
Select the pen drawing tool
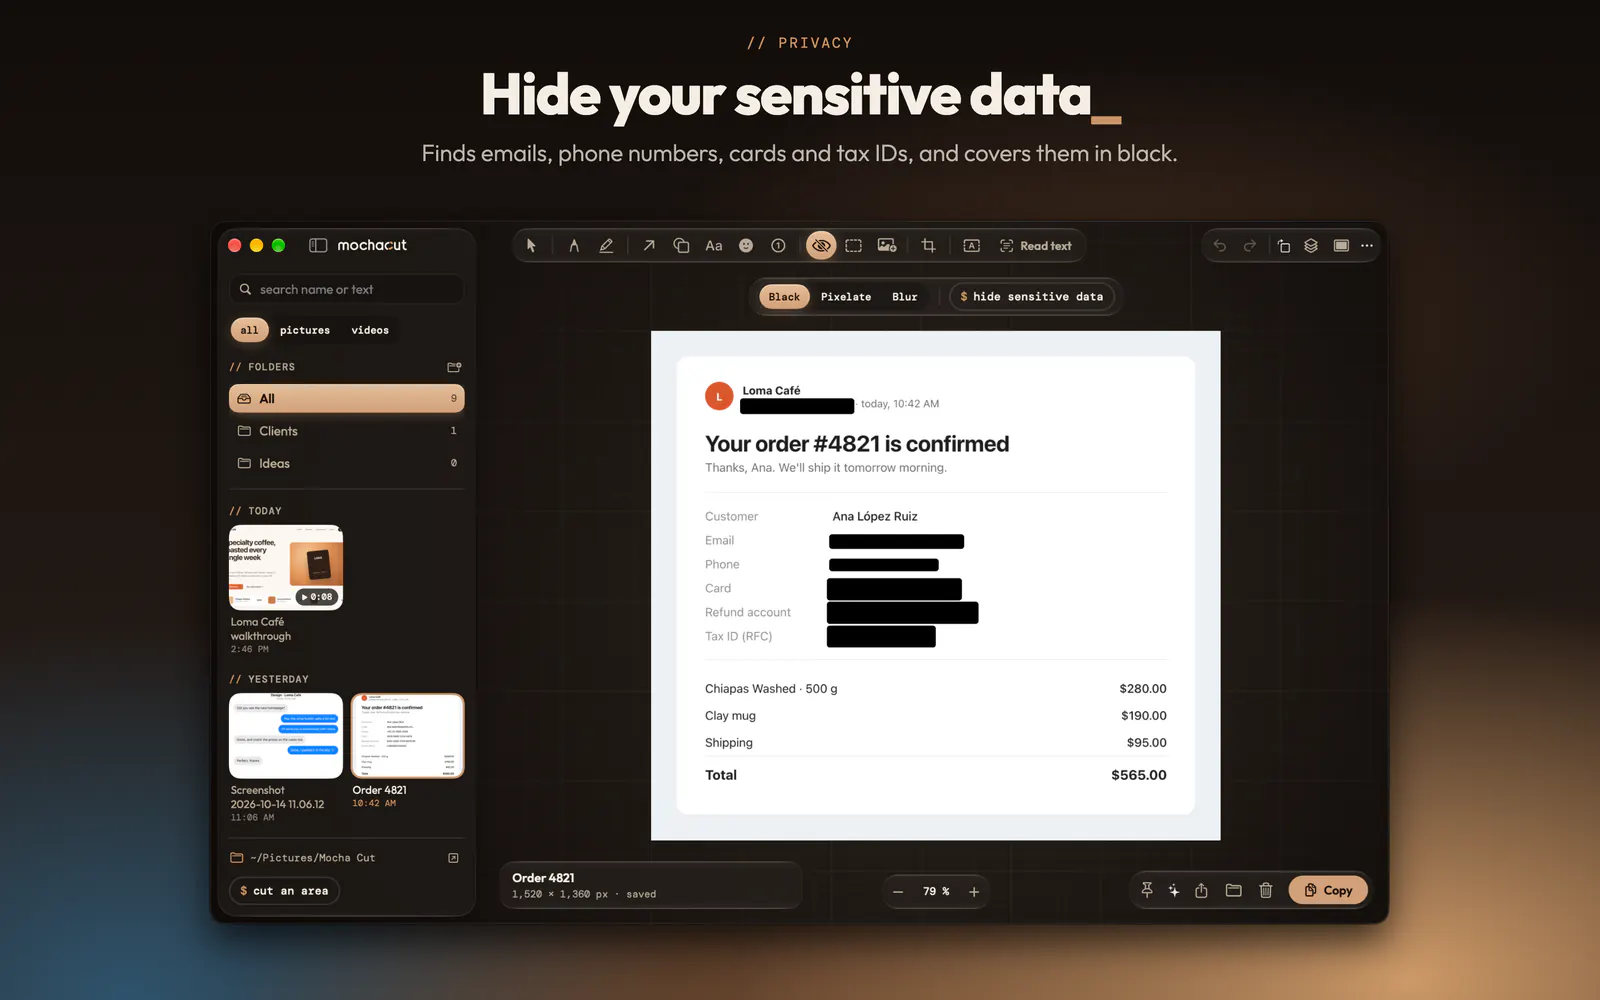[x=574, y=246]
